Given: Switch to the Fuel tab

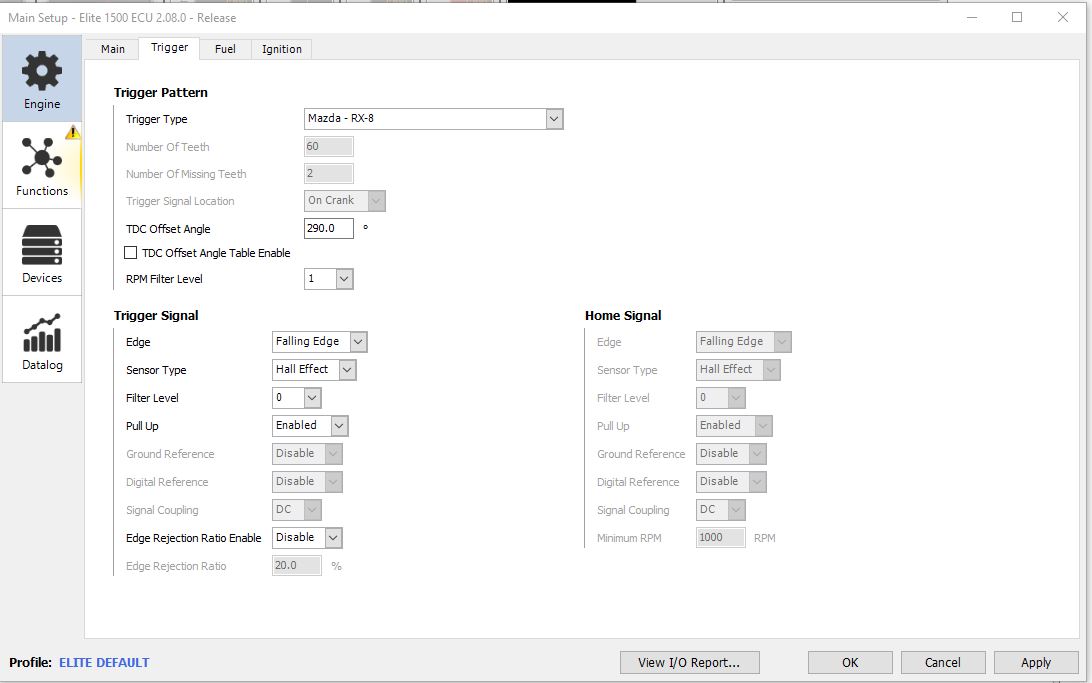Looking at the screenshot, I should (225, 49).
